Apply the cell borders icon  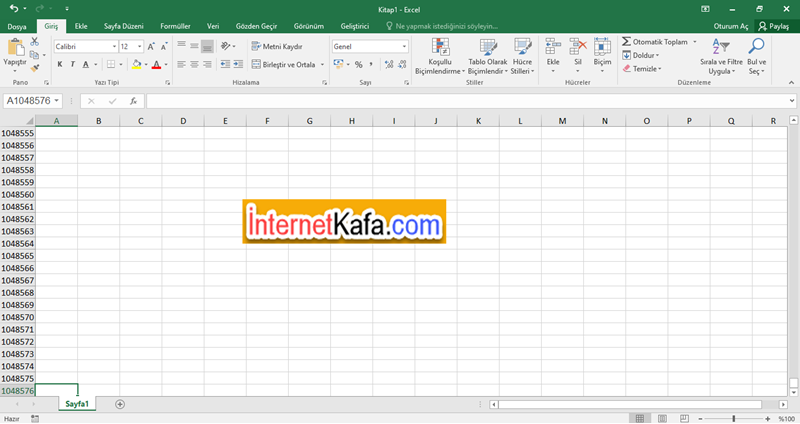pyautogui.click(x=111, y=64)
